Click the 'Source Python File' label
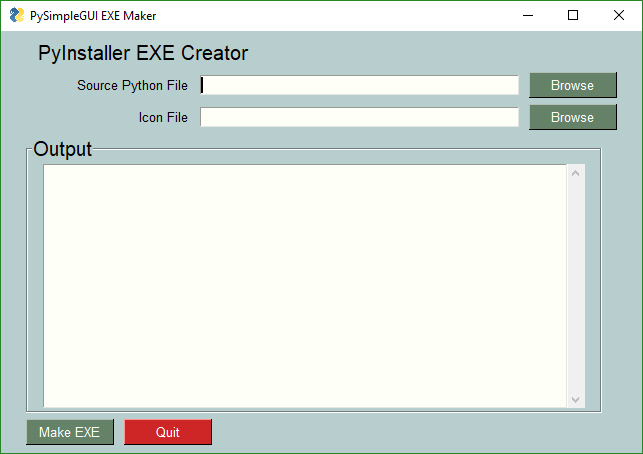The image size is (643, 454). click(132, 85)
